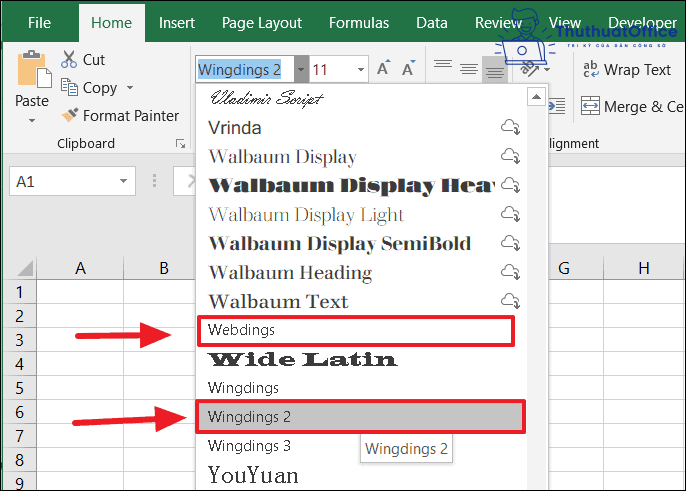Open the font size dropdown arrow

click(x=360, y=69)
